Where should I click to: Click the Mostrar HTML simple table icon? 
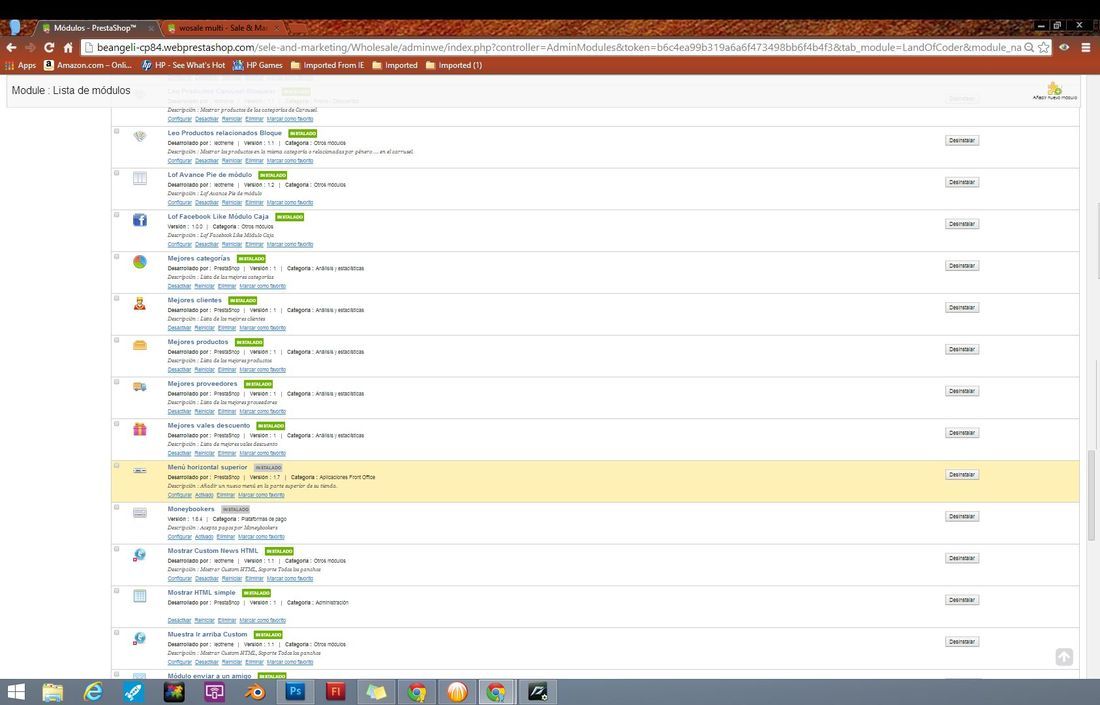click(140, 596)
